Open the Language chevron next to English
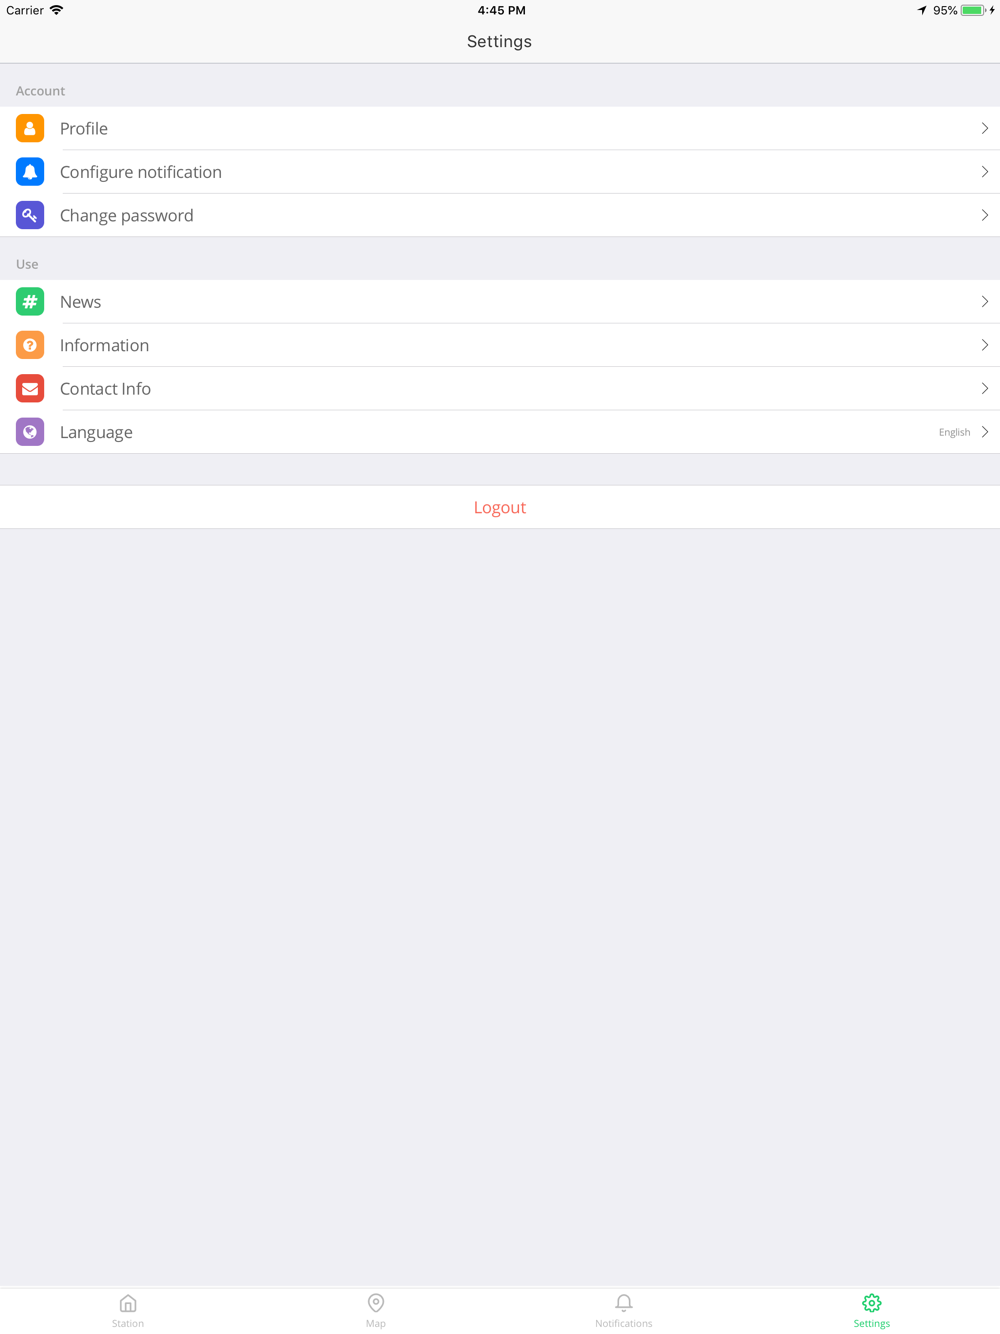The image size is (1000, 1334). coord(985,432)
